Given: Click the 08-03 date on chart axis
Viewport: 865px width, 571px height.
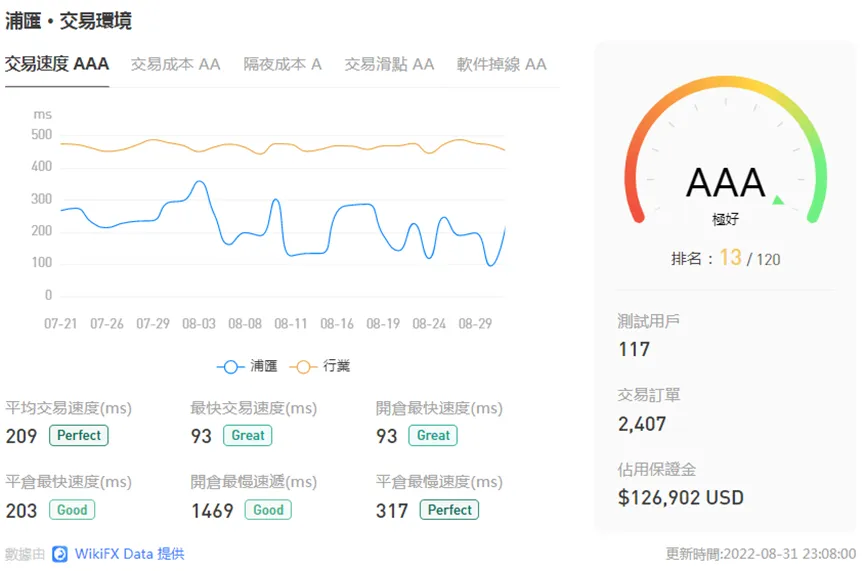Looking at the screenshot, I should coord(199,324).
